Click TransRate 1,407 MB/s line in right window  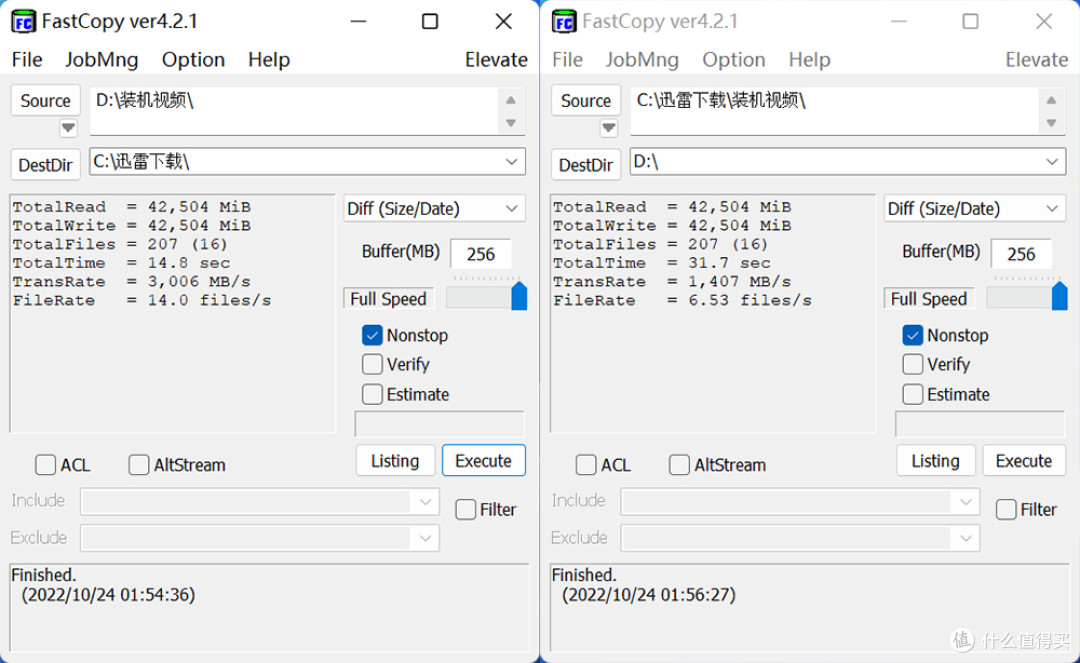pyautogui.click(x=672, y=282)
